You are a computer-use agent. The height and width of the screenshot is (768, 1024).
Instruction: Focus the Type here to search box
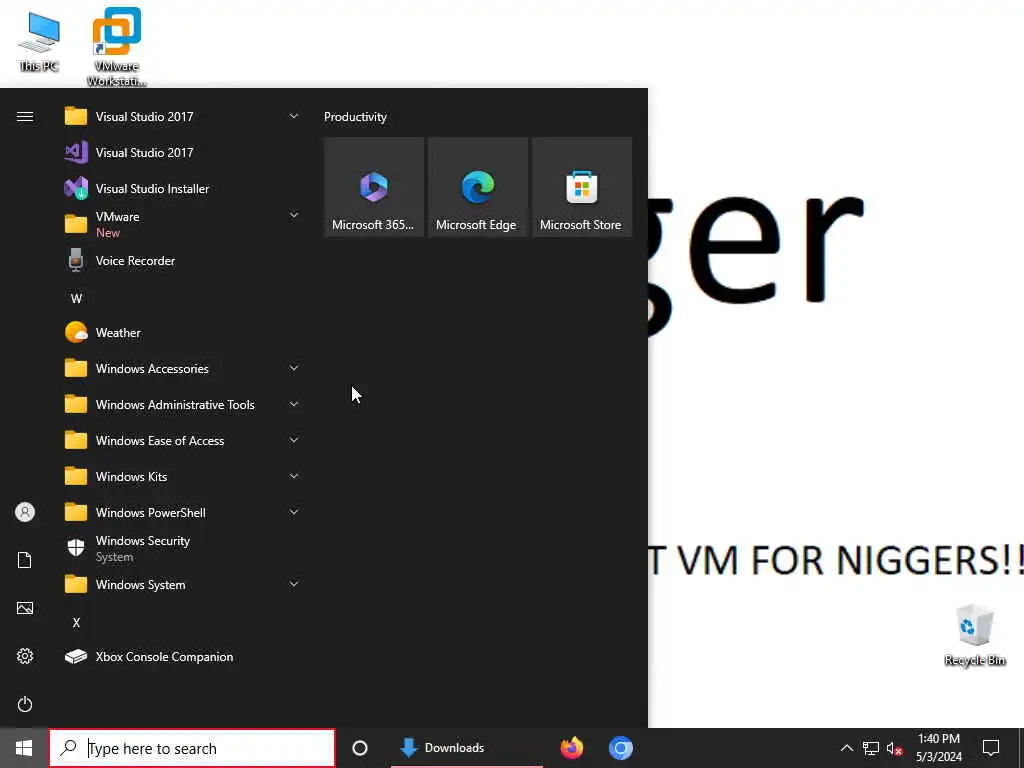pos(192,748)
